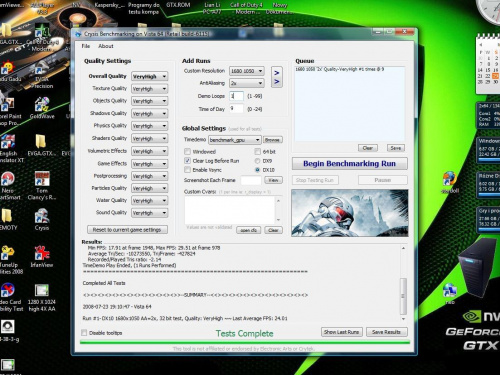Open the 1280 X 1024 high 4X AA file

tap(42, 297)
